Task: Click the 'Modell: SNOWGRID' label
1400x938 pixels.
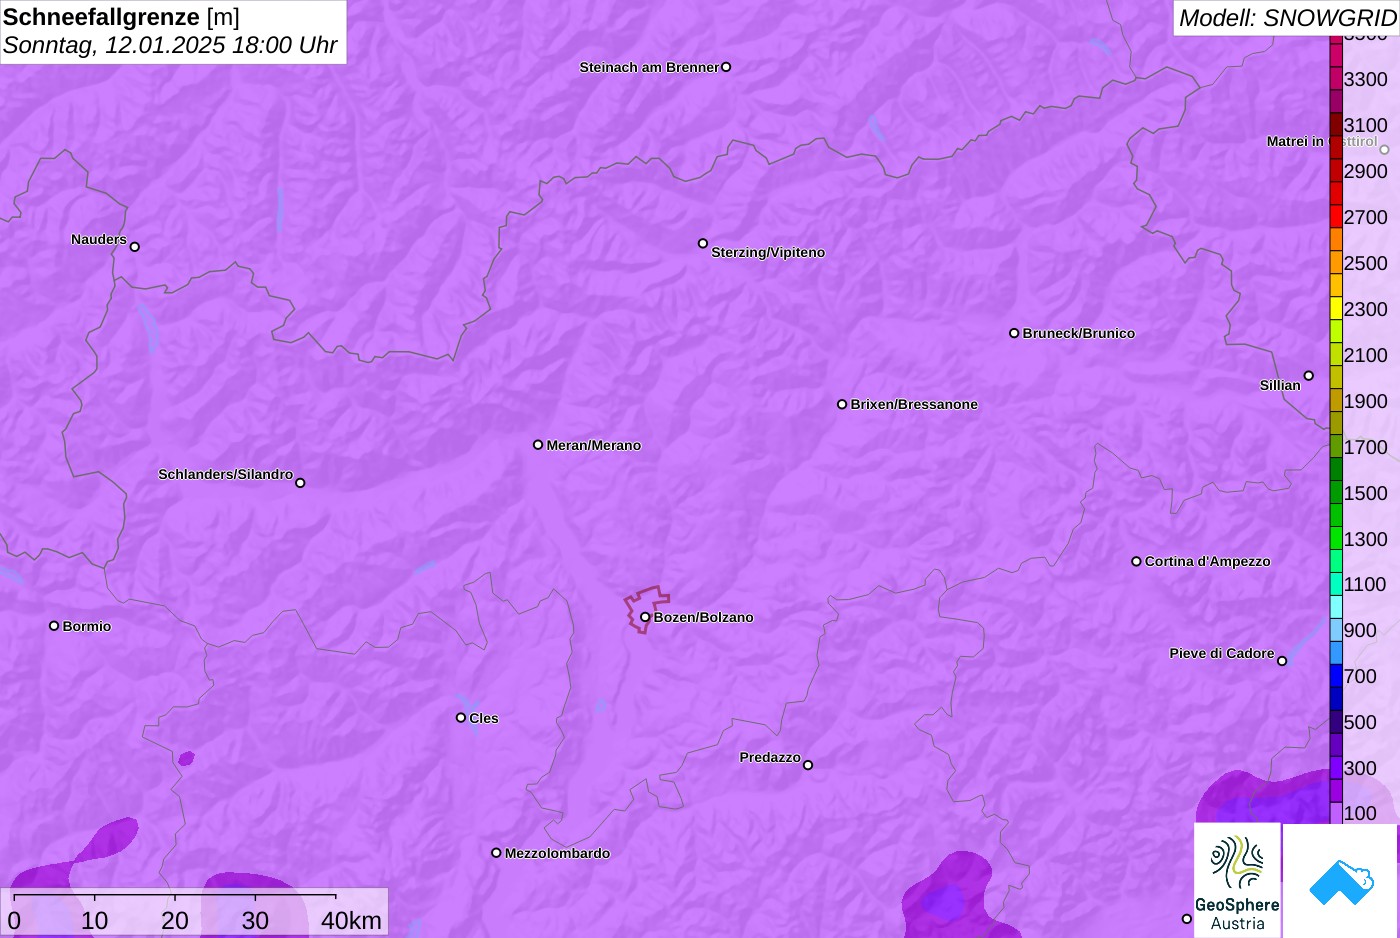Action: [1287, 18]
